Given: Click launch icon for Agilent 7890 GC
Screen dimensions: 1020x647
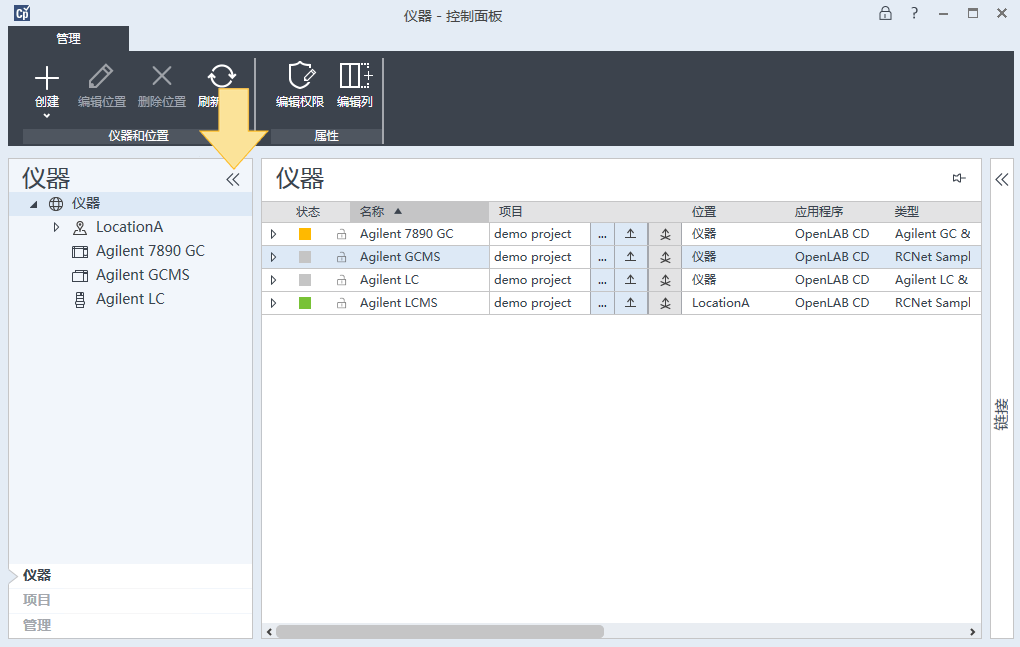Looking at the screenshot, I should pos(630,234).
